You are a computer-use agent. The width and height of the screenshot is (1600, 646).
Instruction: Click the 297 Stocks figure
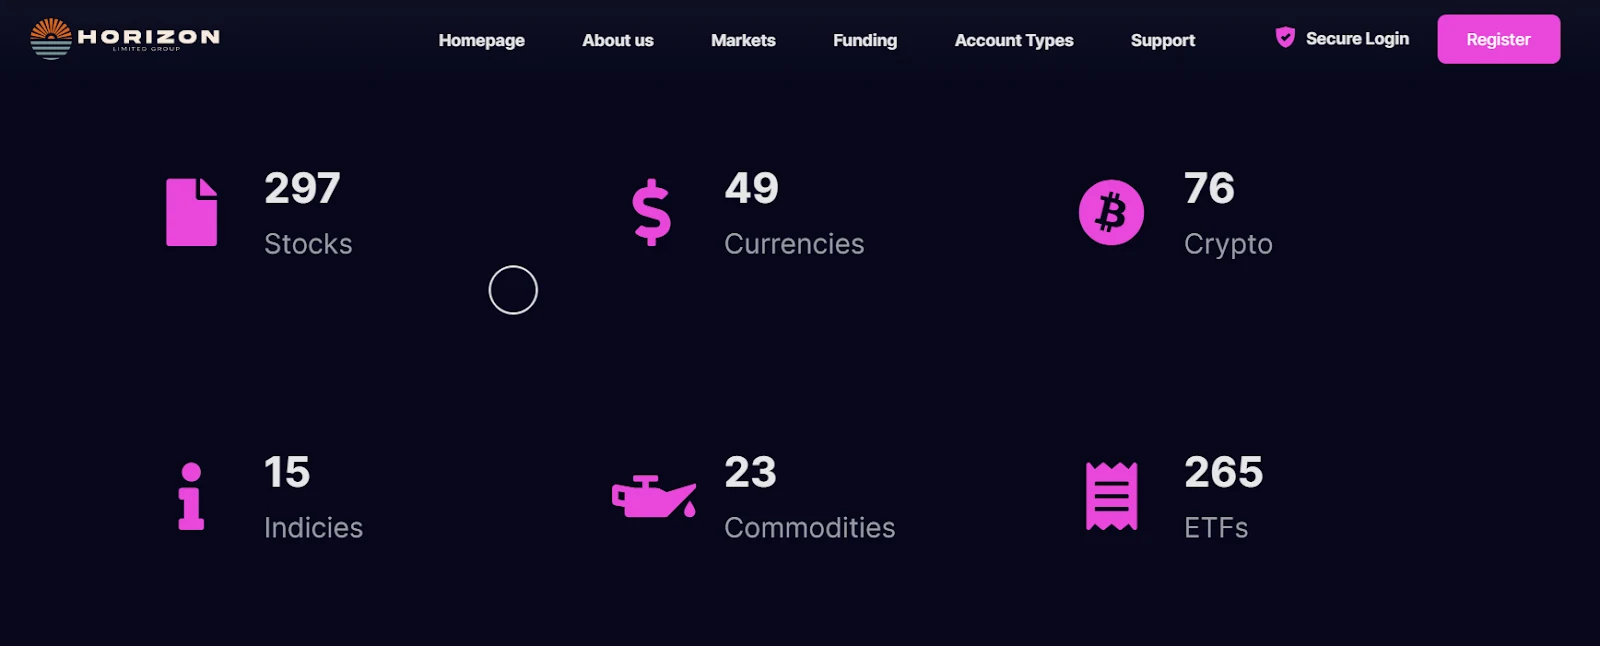pos(302,188)
